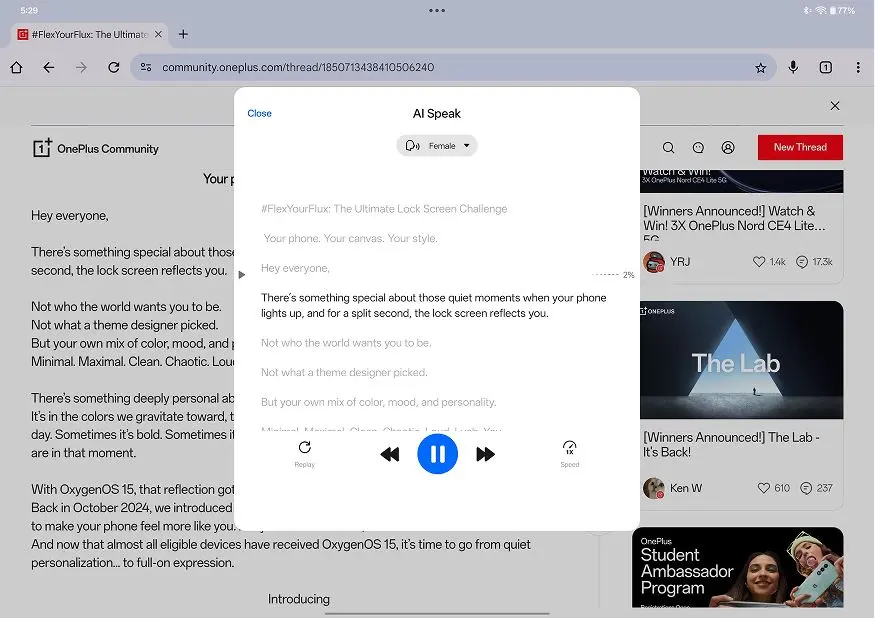Select the #FlexYourFlux browser tab
This screenshot has width=875, height=618.
[x=85, y=34]
